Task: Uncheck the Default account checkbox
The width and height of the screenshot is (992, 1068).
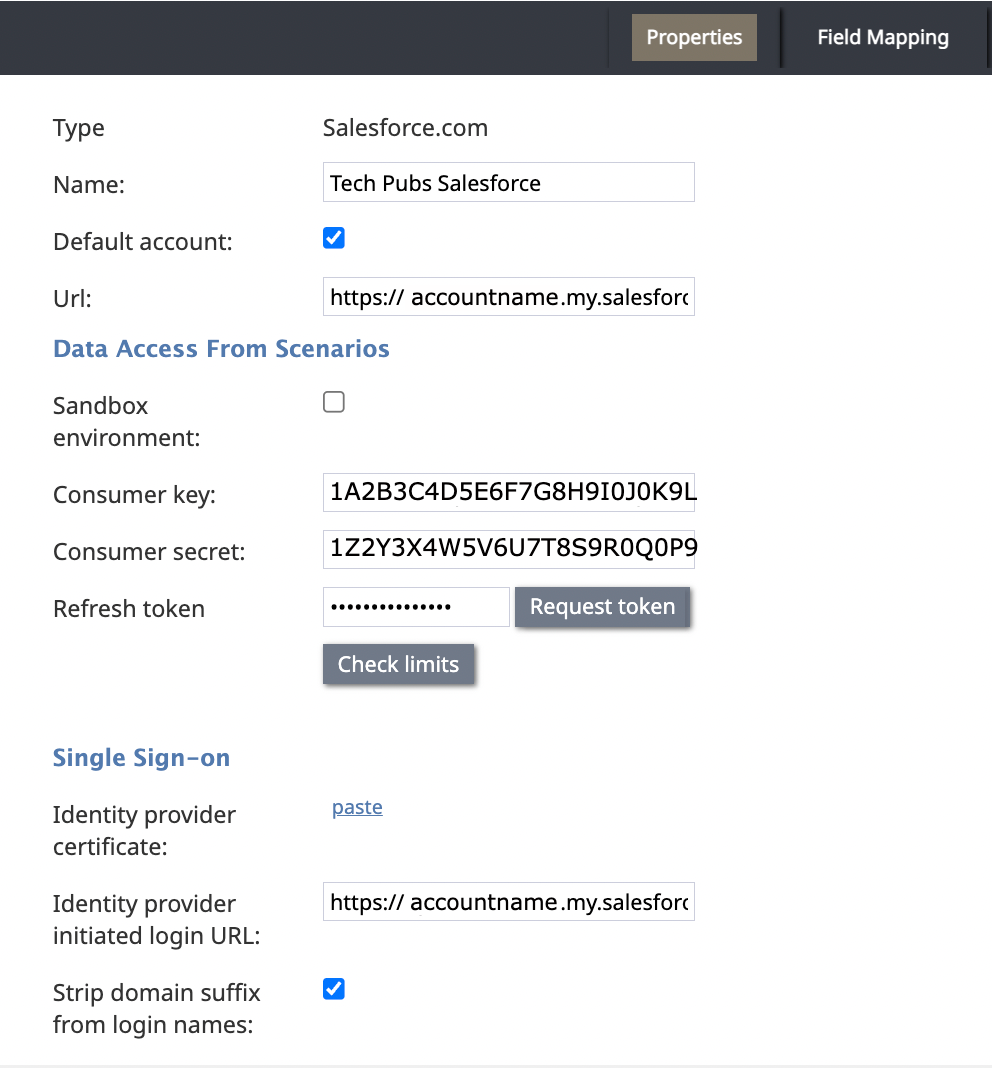Action: pos(334,238)
